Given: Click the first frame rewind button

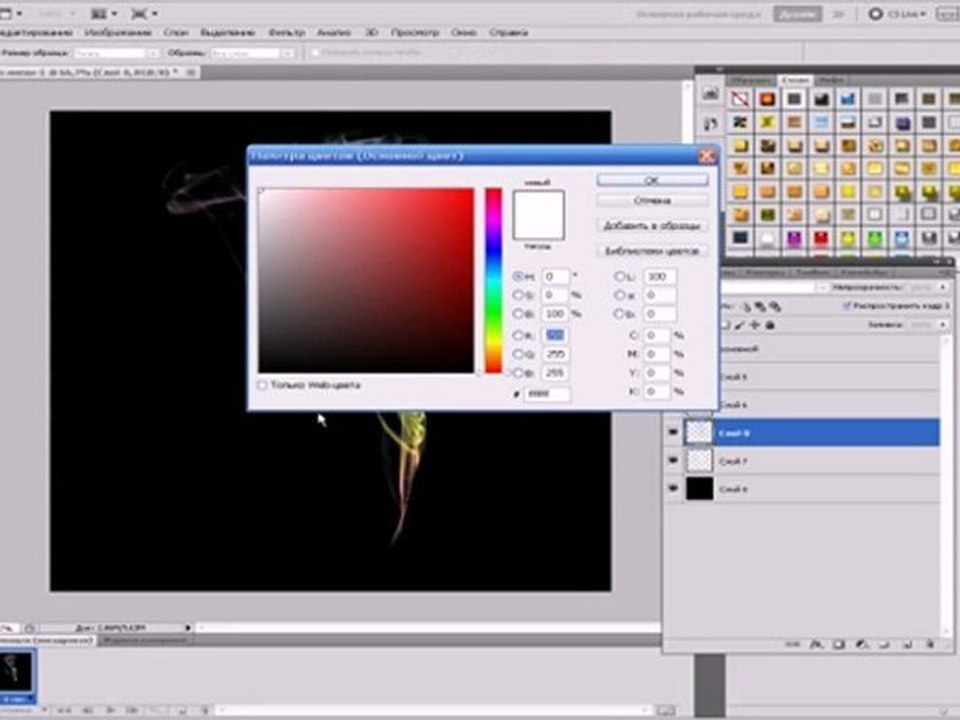Looking at the screenshot, I should tap(64, 710).
